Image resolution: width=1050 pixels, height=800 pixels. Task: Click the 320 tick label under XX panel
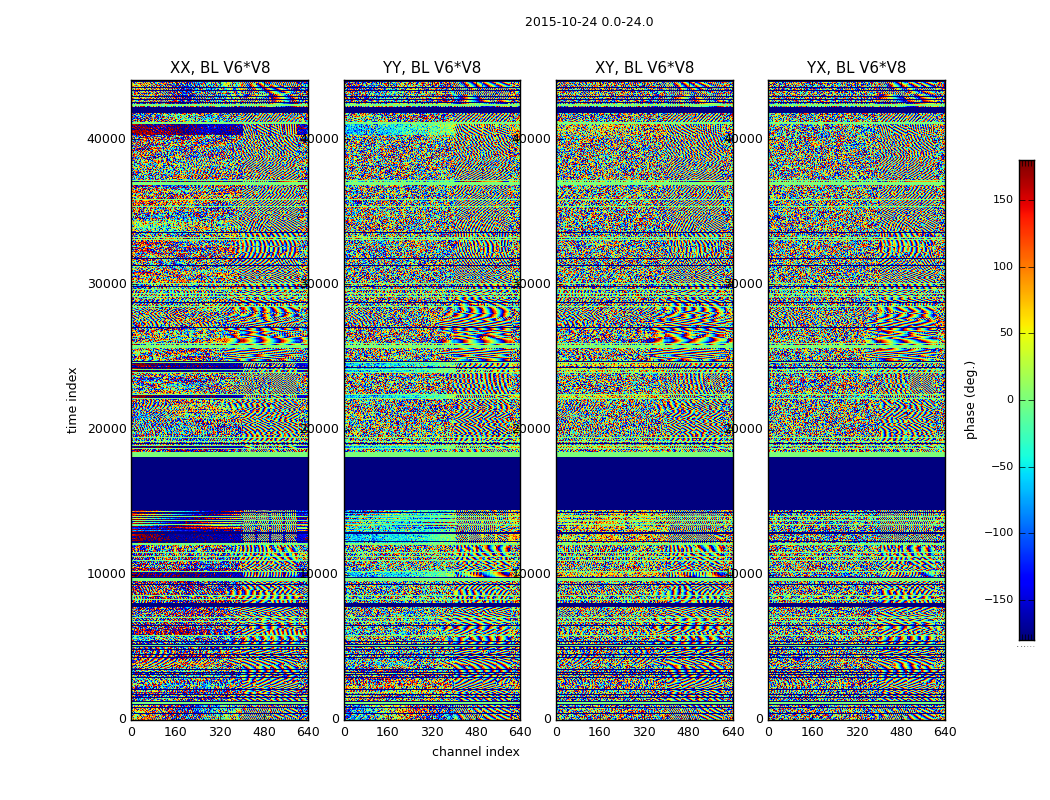[x=220, y=732]
